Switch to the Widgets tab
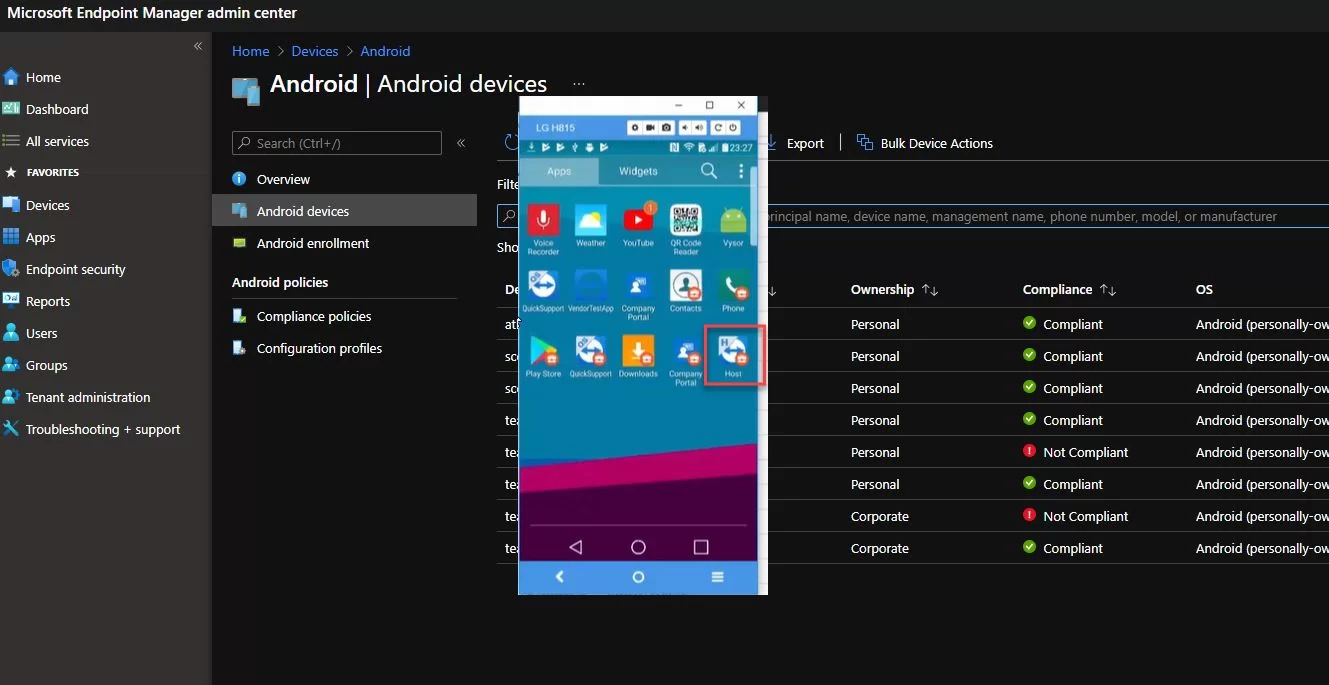The width and height of the screenshot is (1329, 685). click(638, 171)
